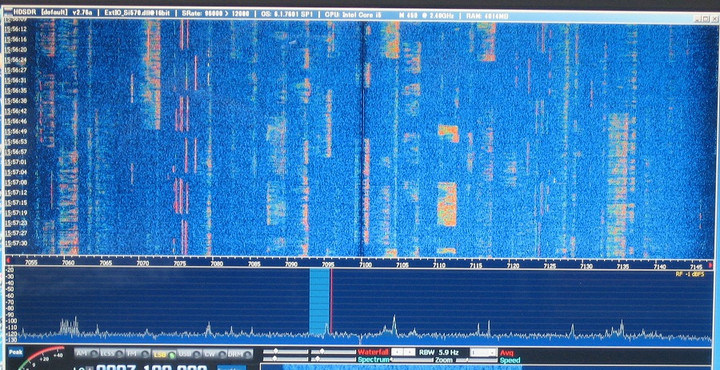The width and height of the screenshot is (720, 370).
Task: Toggle the Peak button beside S-meter
Action: click(x=15, y=352)
